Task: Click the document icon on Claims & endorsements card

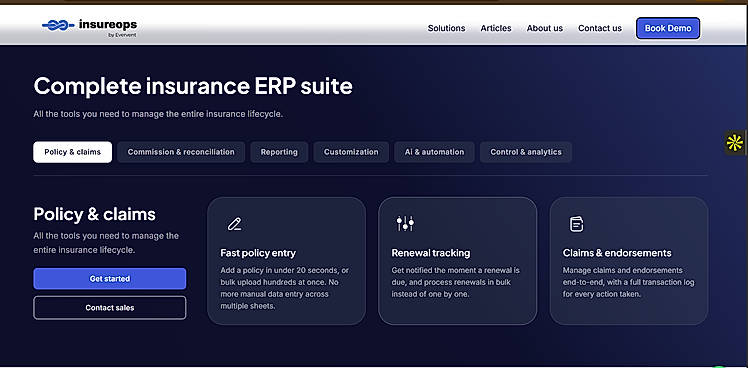Action: point(576,224)
